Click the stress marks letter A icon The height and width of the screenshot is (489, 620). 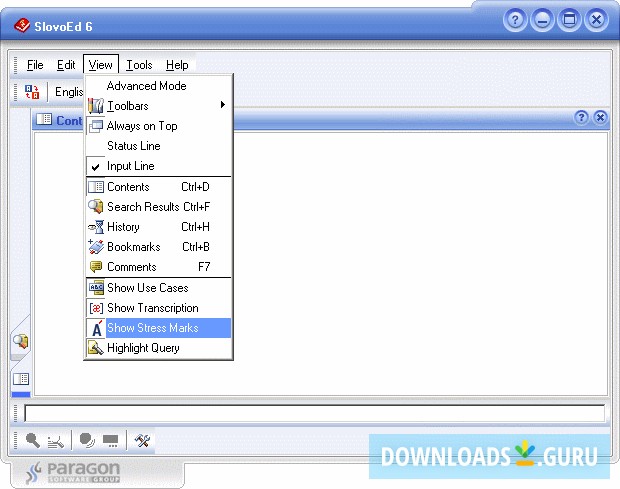pyautogui.click(x=96, y=328)
